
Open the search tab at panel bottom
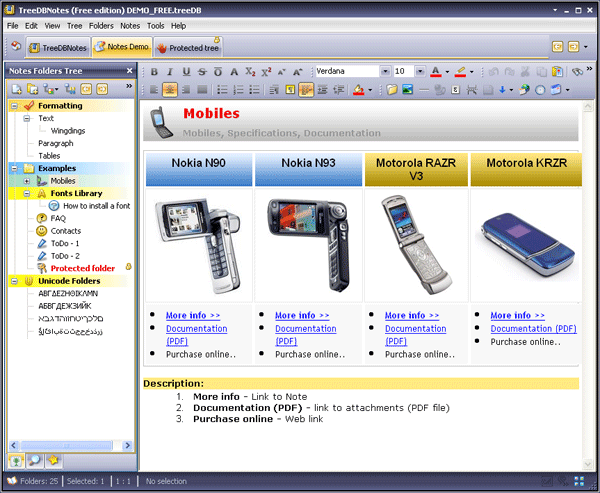click(34, 459)
